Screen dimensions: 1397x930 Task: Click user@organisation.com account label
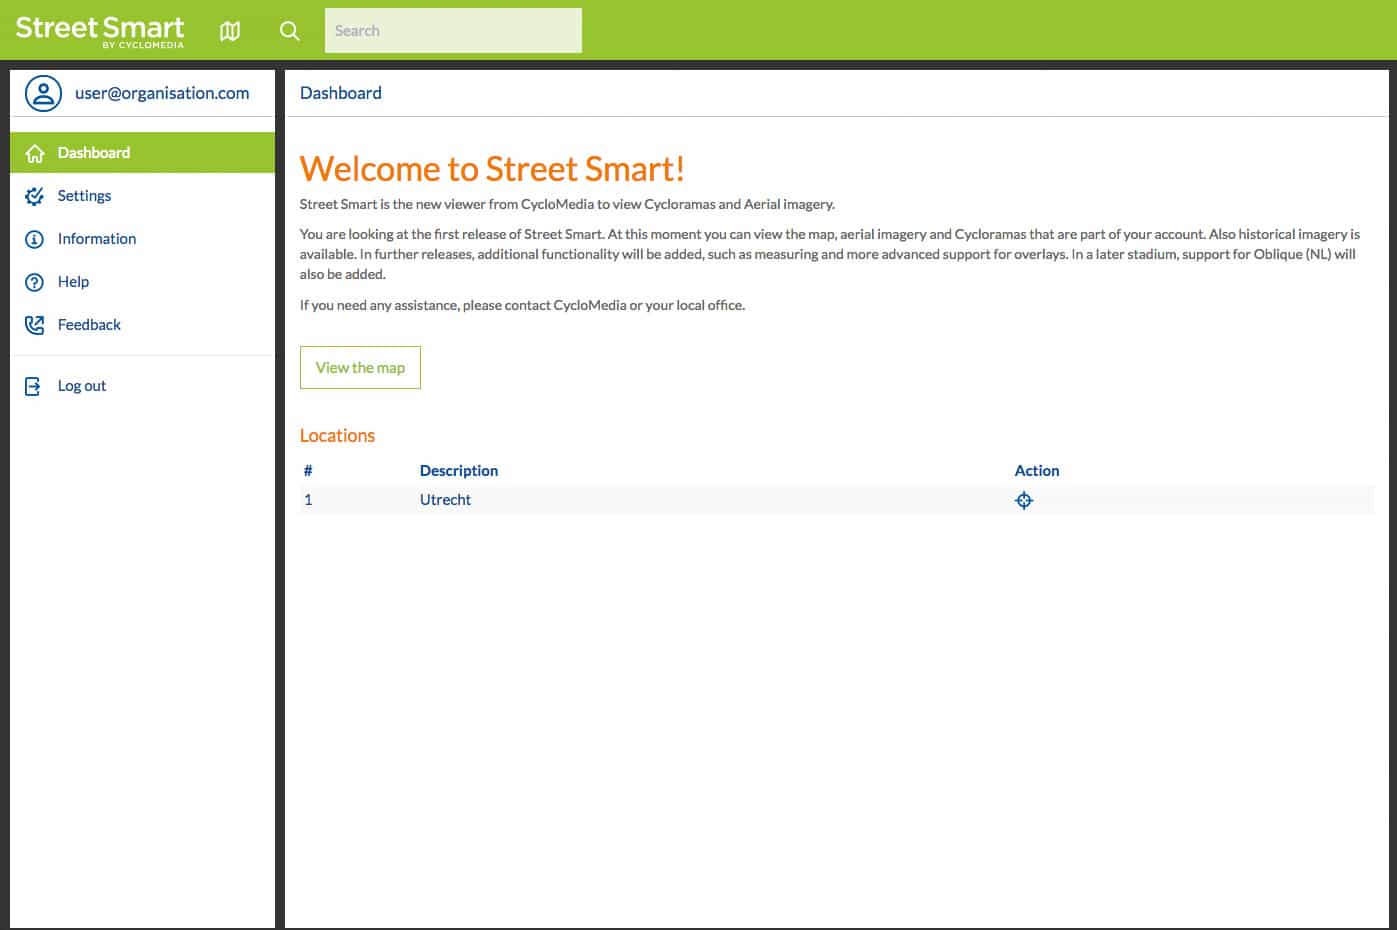pos(162,93)
